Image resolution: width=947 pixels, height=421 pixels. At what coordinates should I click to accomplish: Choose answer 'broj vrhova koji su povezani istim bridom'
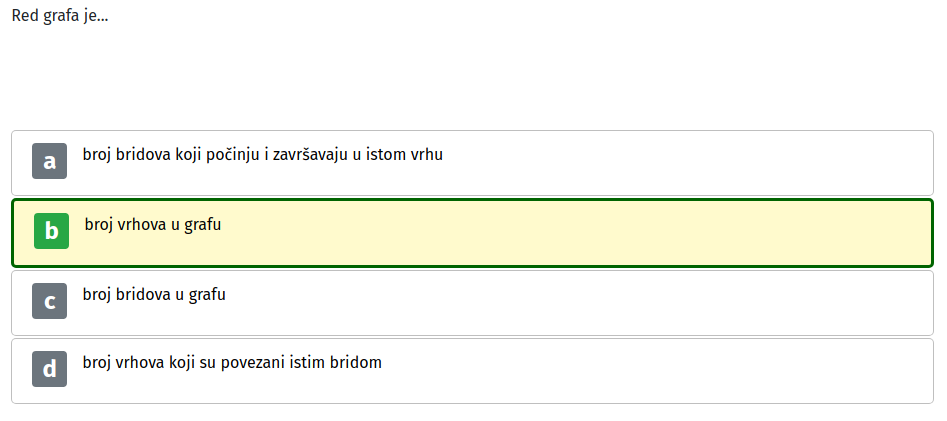tap(232, 362)
